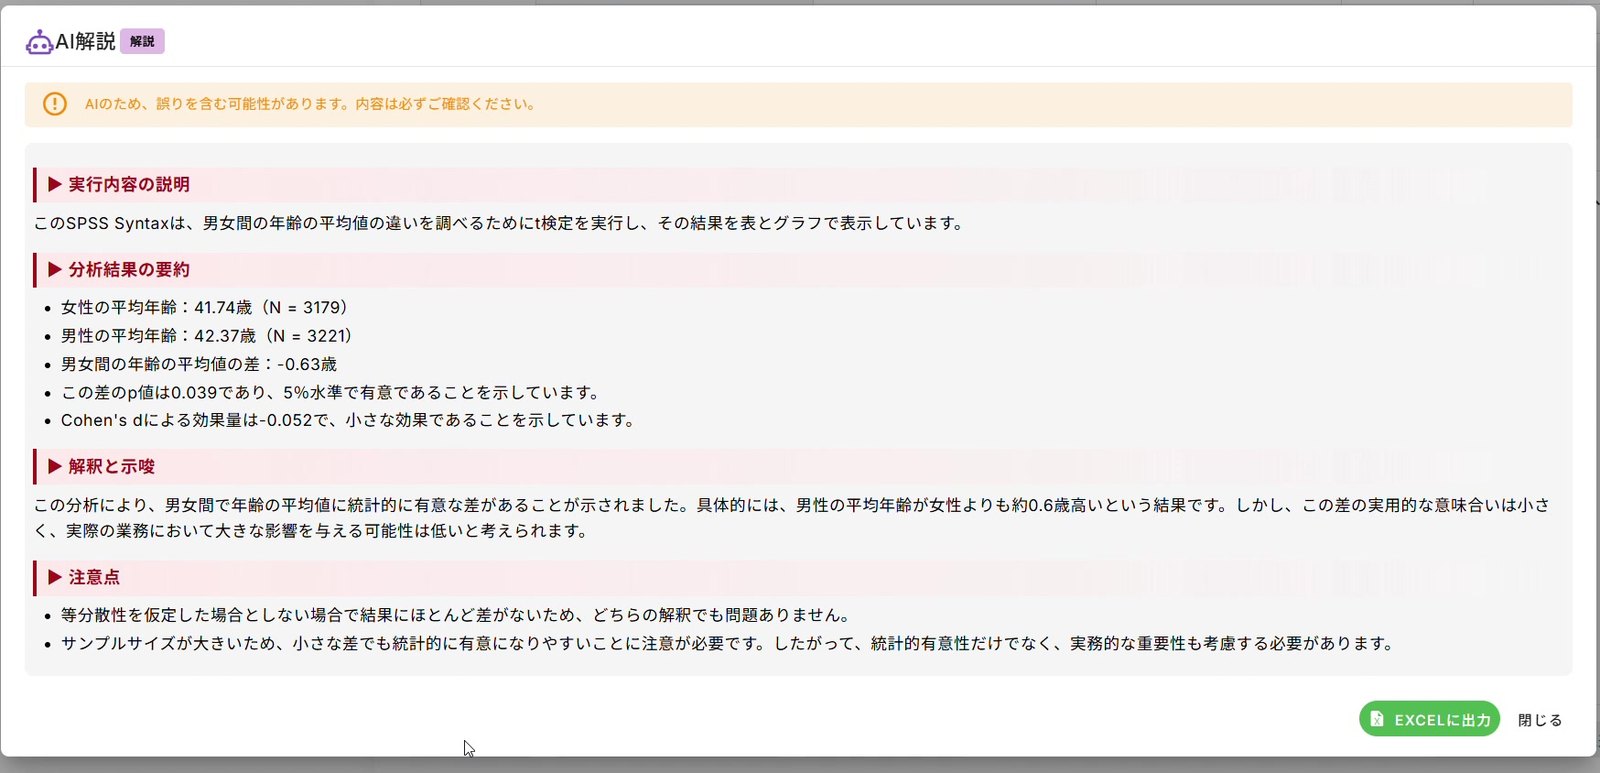Click the AI解説 dialog title
Screen dimensions: 1600x773
(x=85, y=42)
